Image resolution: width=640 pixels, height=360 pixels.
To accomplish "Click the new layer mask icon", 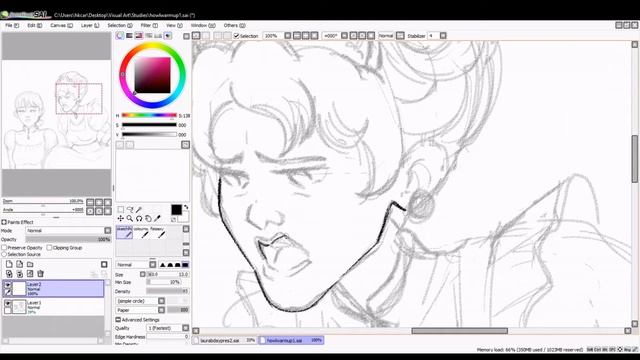I will point(104,264).
